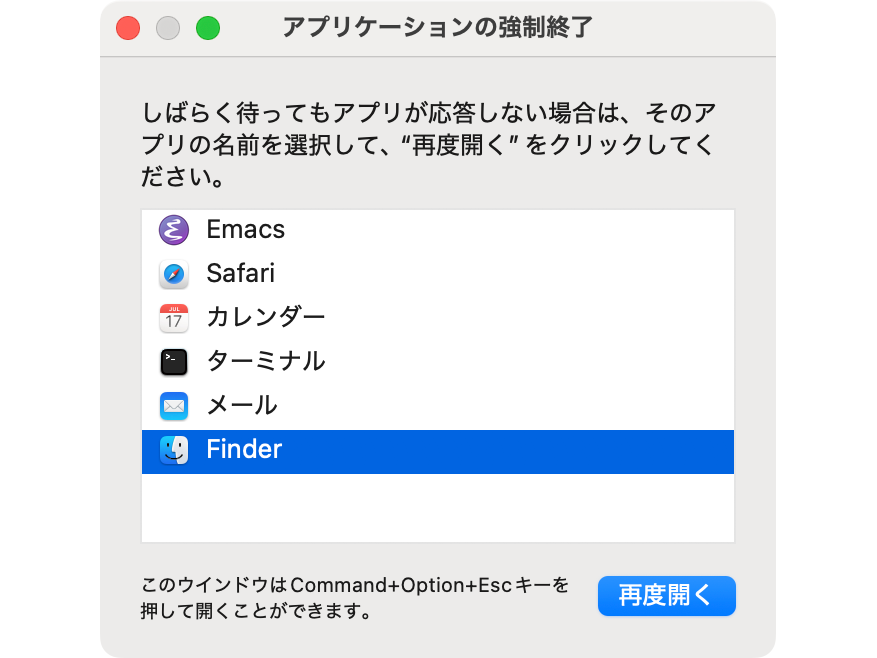The image size is (877, 658).
Task: Click the カレンダー calendar icon showing 17
Action: pyautogui.click(x=173, y=318)
